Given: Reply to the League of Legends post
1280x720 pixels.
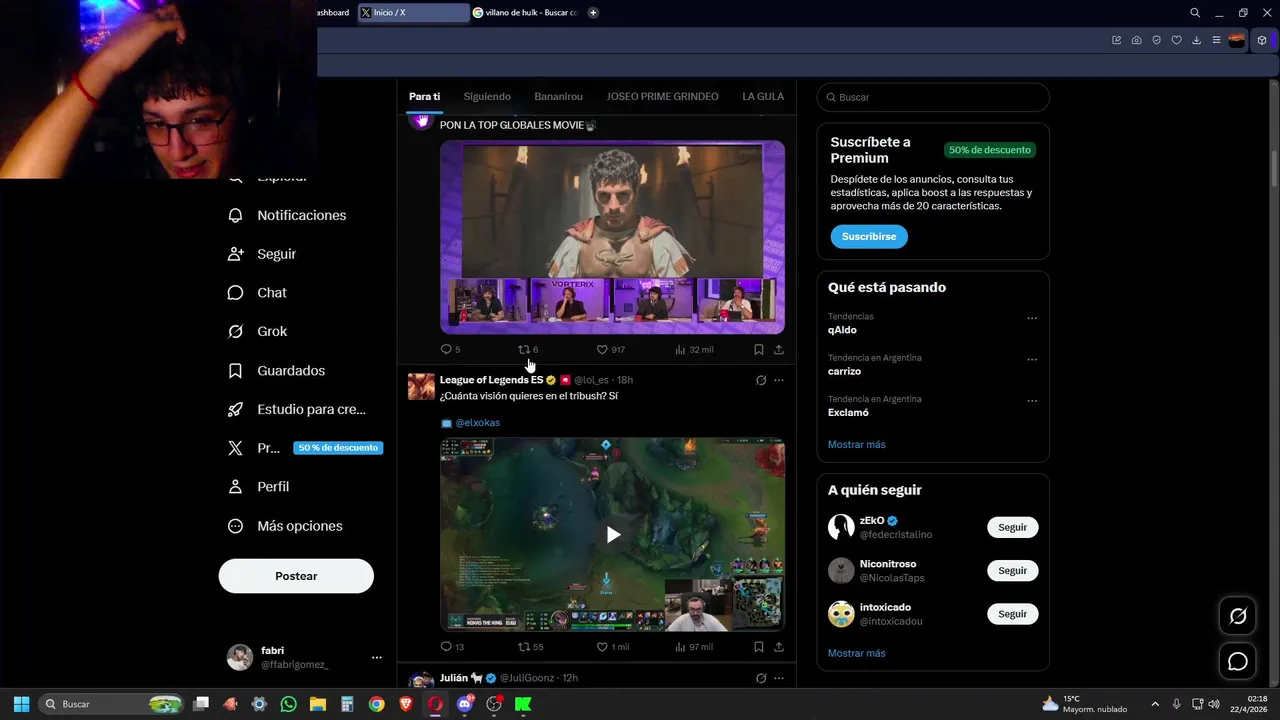Looking at the screenshot, I should [x=452, y=647].
